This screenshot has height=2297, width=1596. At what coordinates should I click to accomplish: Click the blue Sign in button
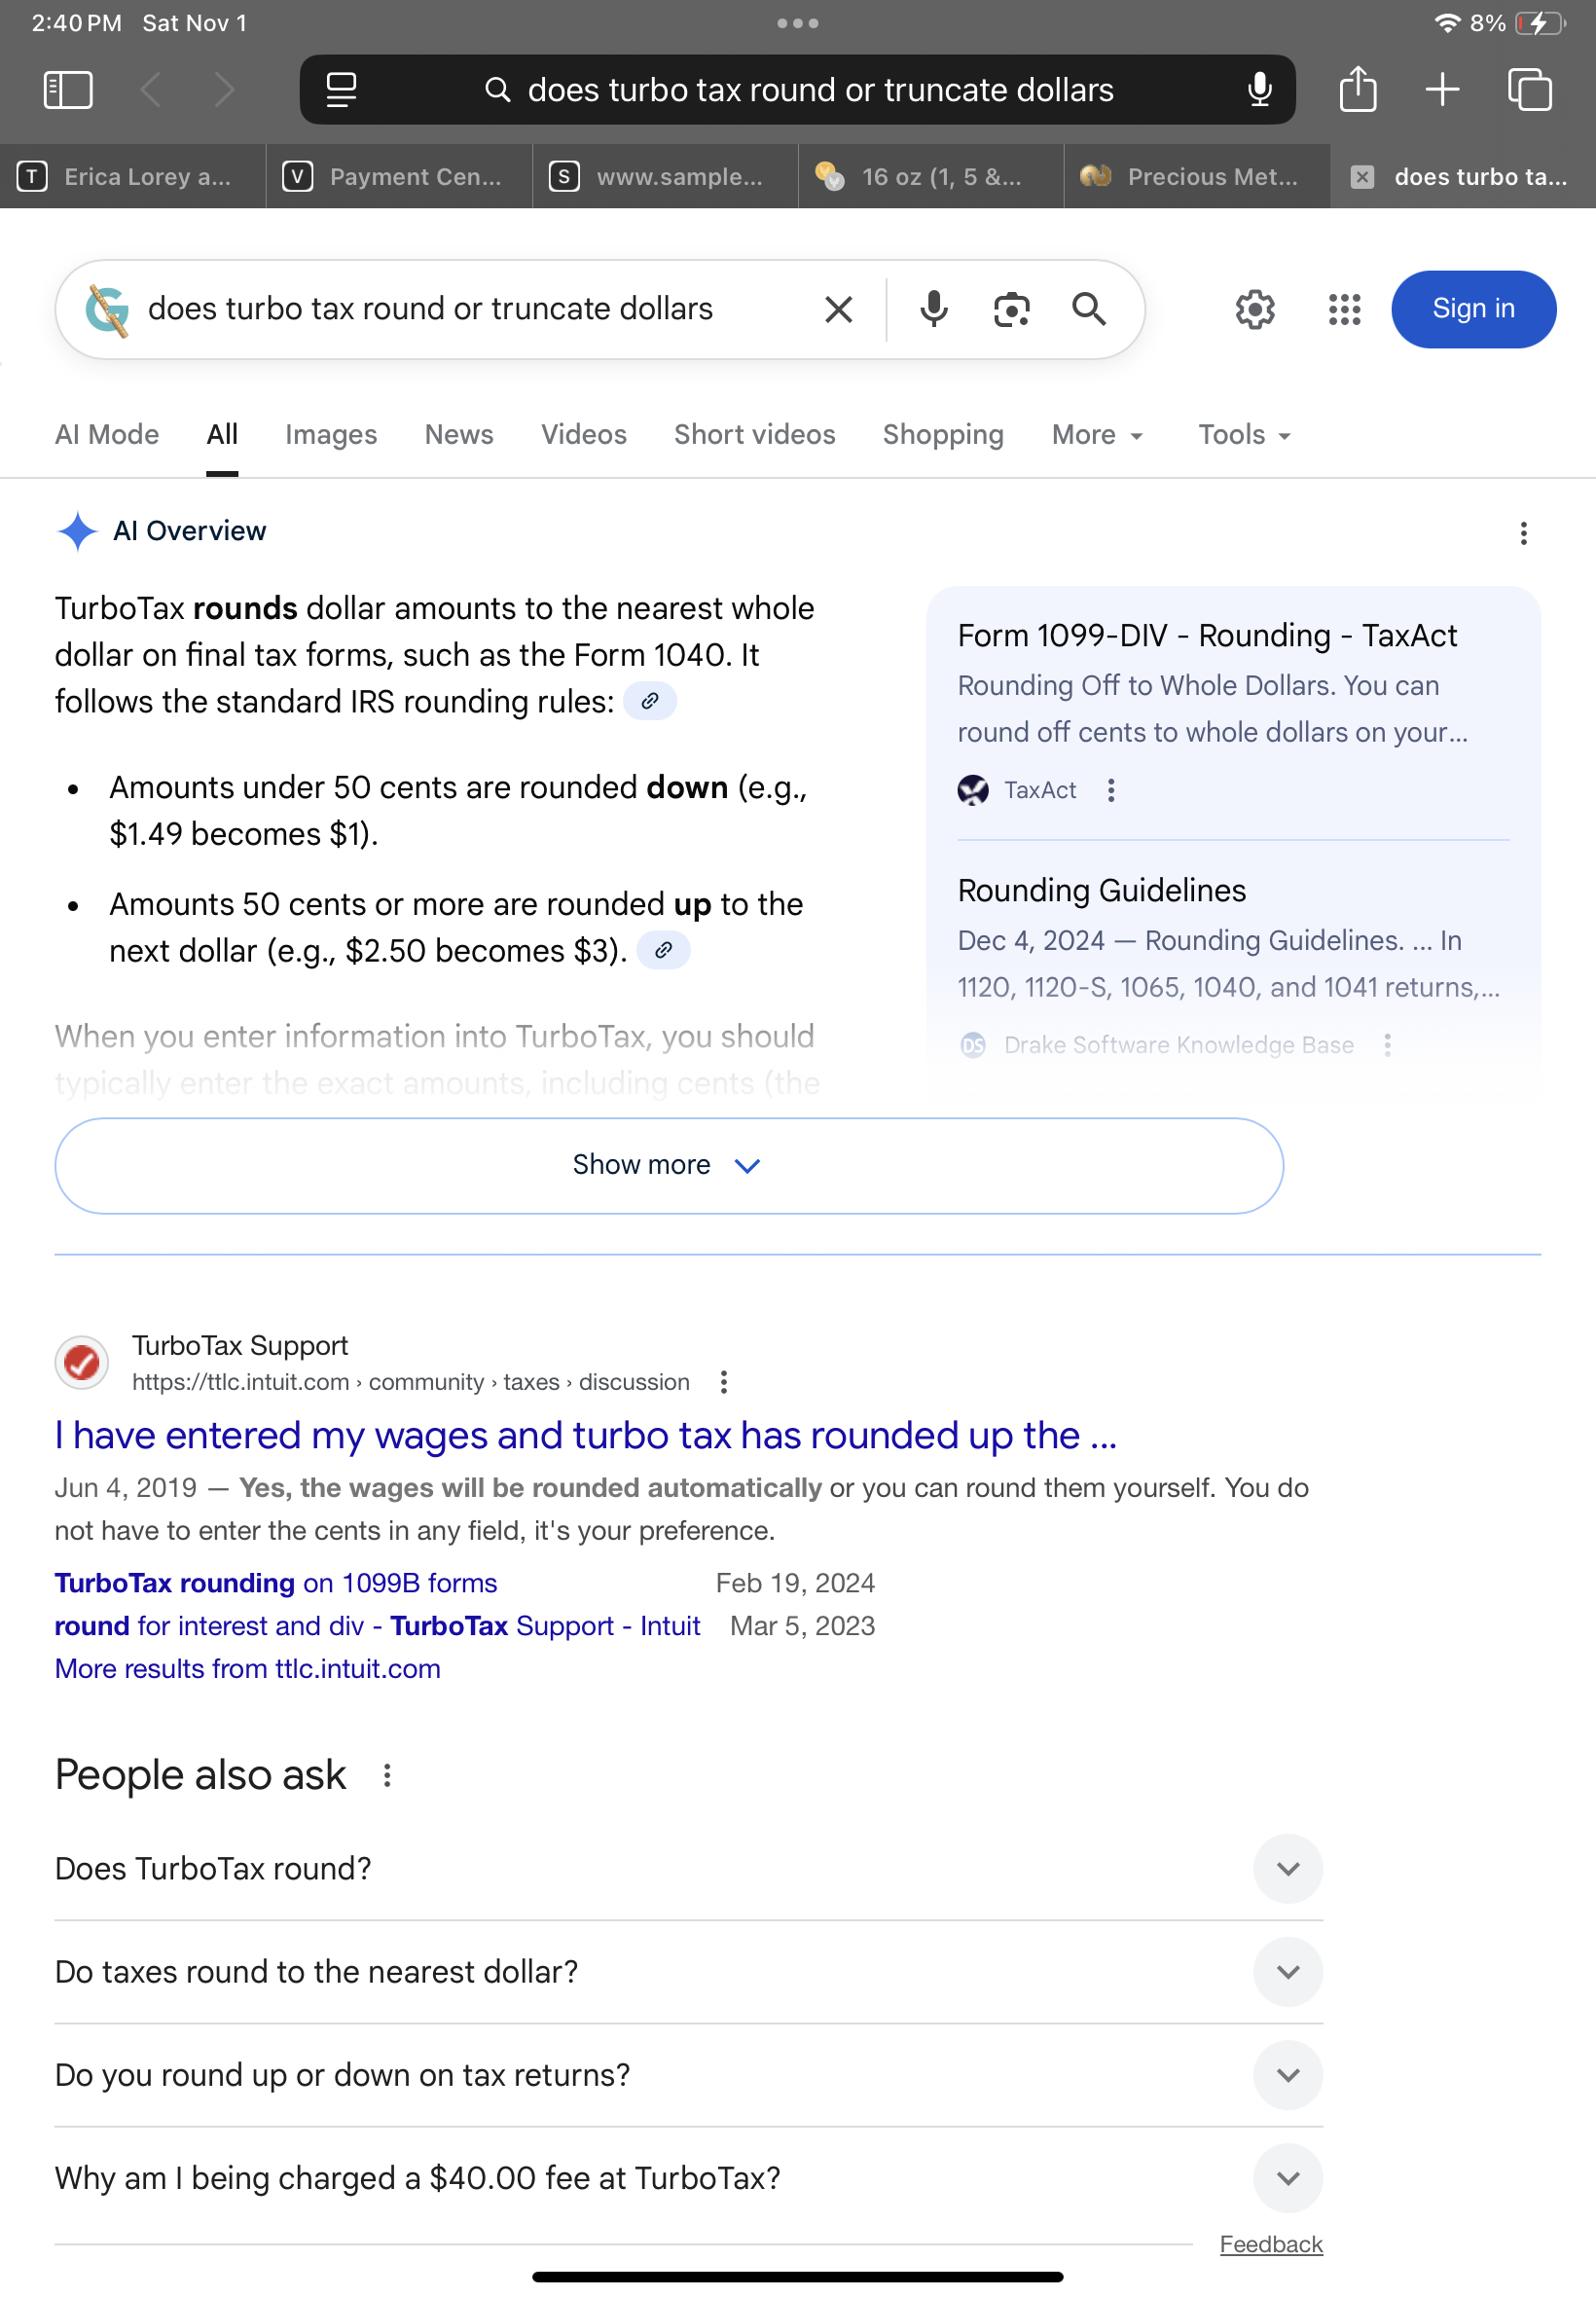(x=1472, y=309)
